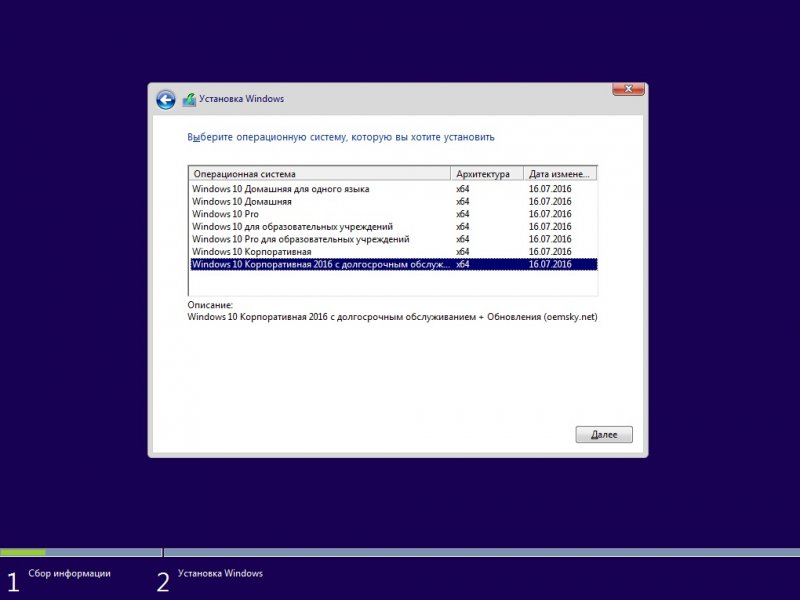Click the Windows Setup icon in title bar

click(189, 99)
